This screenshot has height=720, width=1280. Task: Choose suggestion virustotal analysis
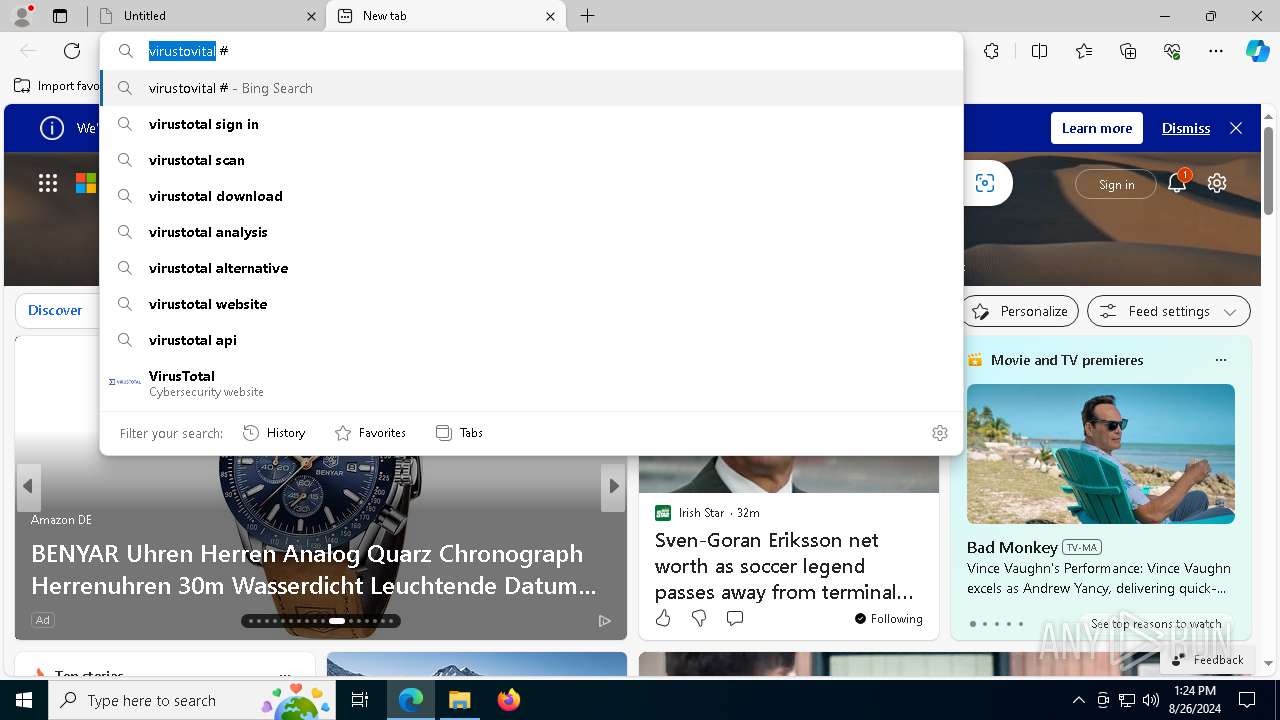click(531, 232)
